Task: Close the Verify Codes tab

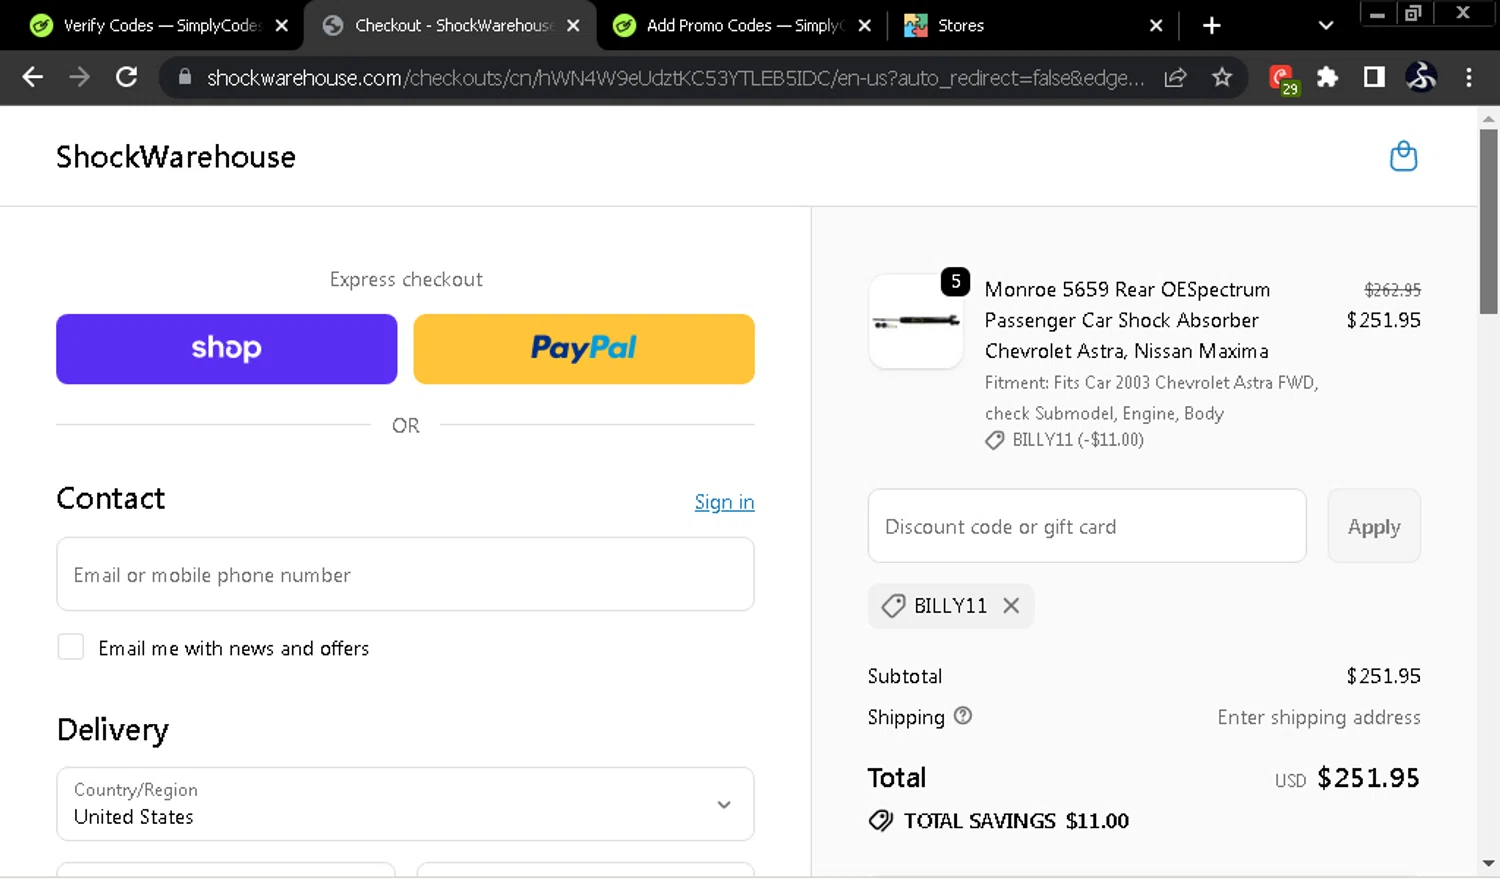Action: 282,26
